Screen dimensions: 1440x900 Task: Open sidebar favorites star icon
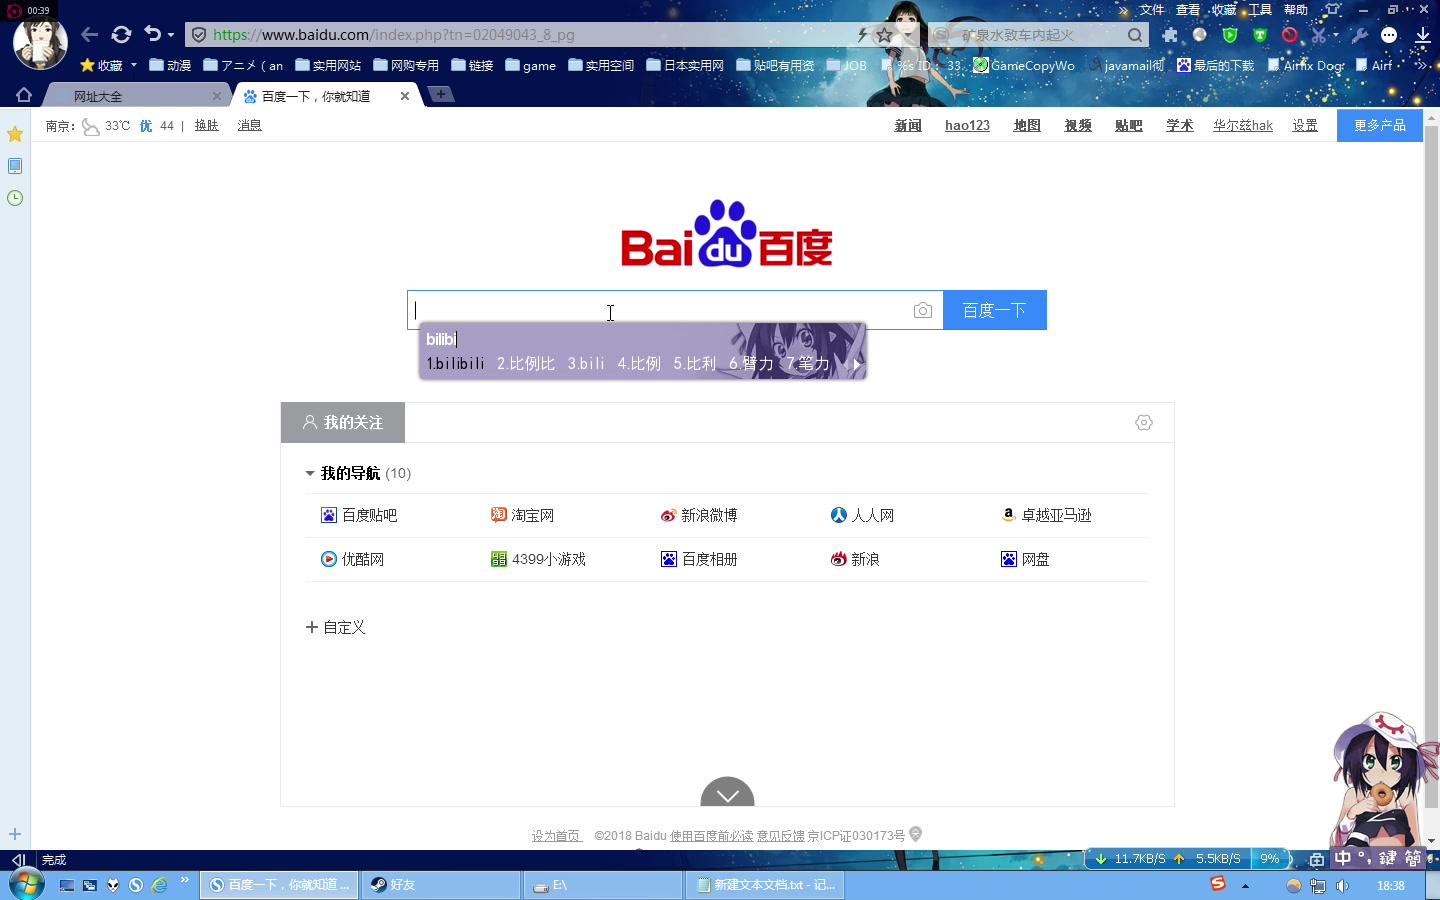click(15, 134)
